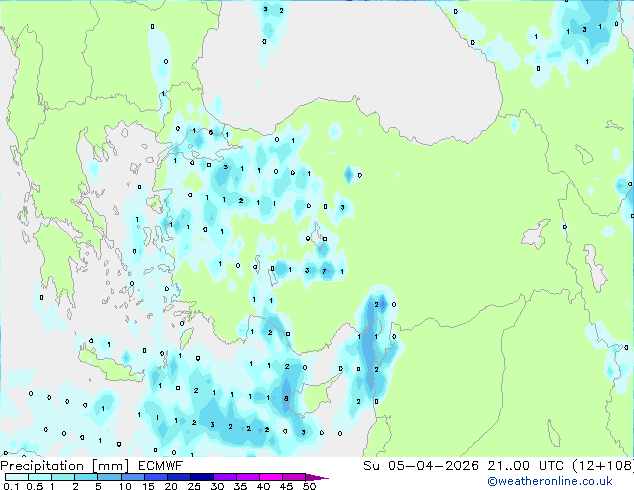Click the 0.5–1 mm legend color swatch

(40, 477)
